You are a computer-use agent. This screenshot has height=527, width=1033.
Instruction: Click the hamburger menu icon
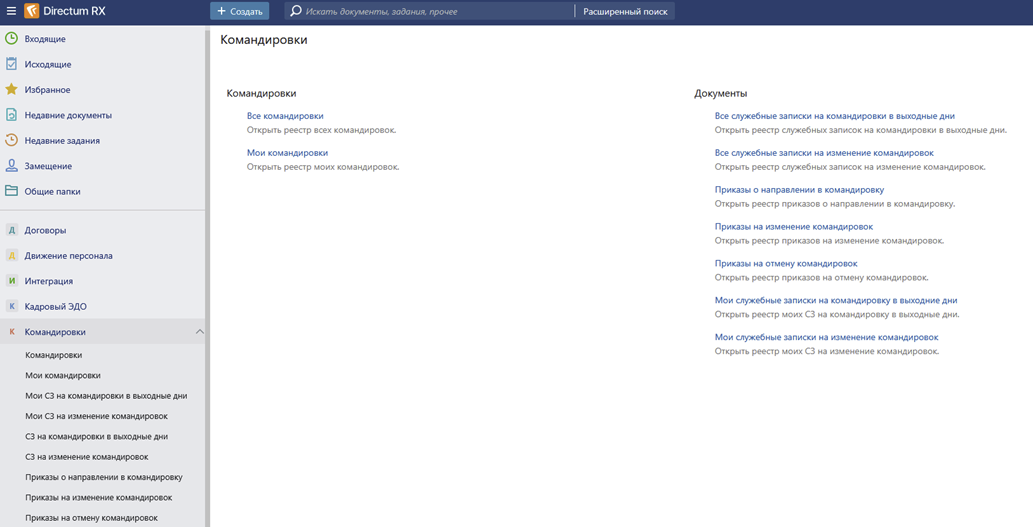pyautogui.click(x=10, y=11)
